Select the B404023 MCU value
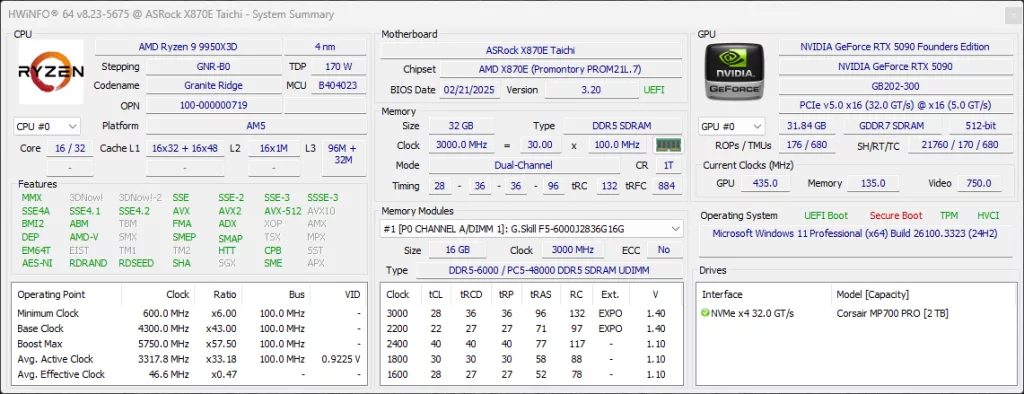This screenshot has width=1024, height=394. pyautogui.click(x=338, y=86)
